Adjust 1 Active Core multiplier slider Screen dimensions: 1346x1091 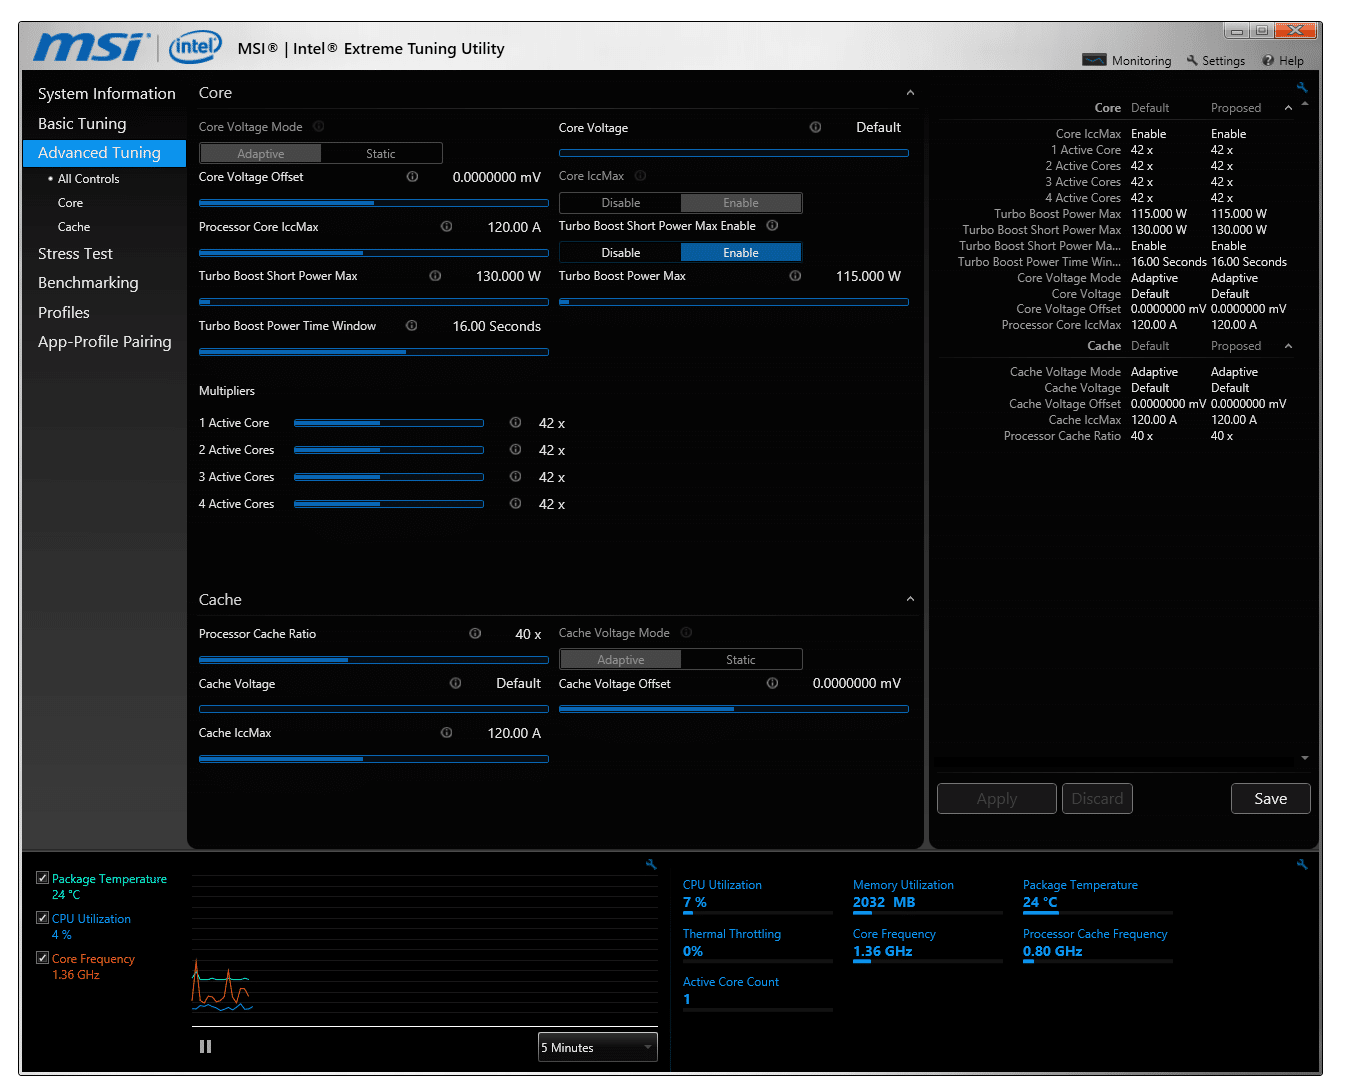pyautogui.click(x=389, y=423)
